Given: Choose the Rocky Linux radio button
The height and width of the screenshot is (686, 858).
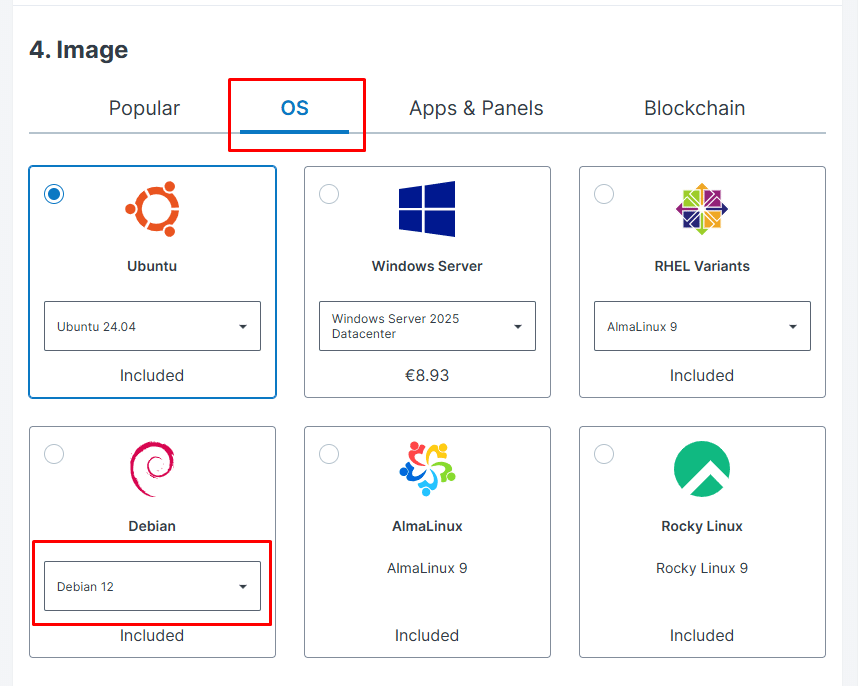Looking at the screenshot, I should pos(604,454).
